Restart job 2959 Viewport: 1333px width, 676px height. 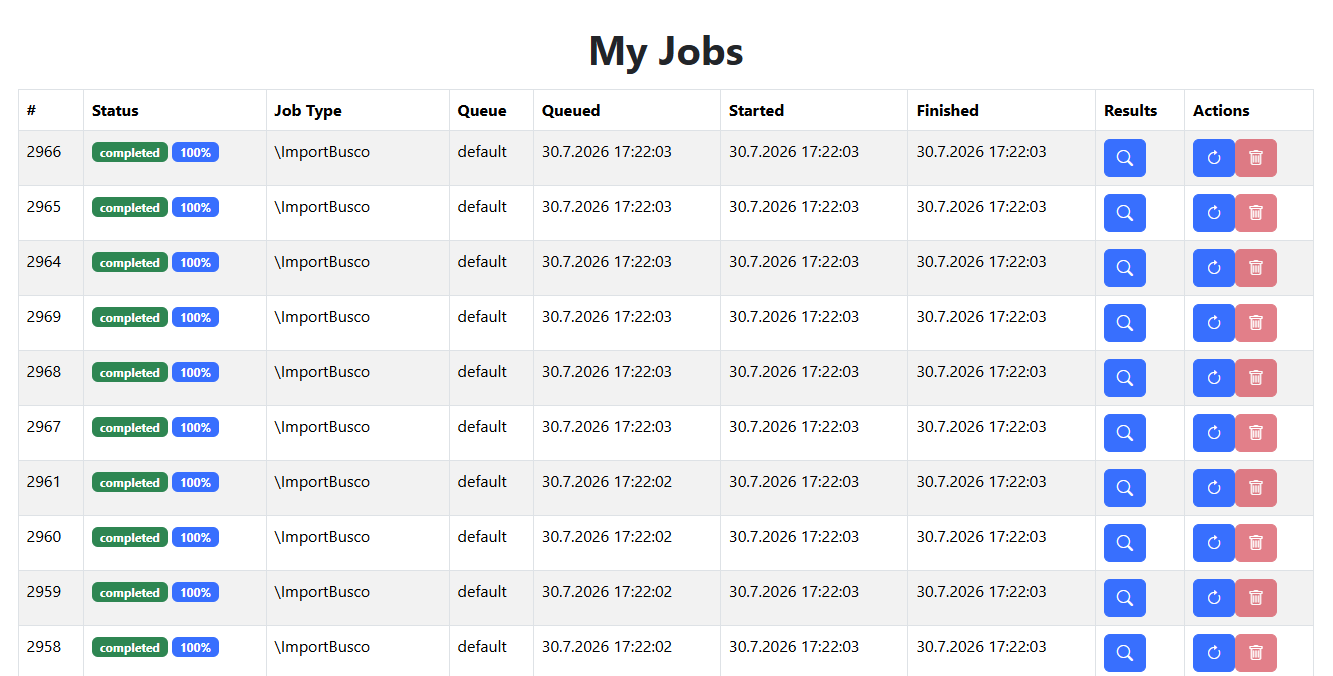(x=1214, y=598)
